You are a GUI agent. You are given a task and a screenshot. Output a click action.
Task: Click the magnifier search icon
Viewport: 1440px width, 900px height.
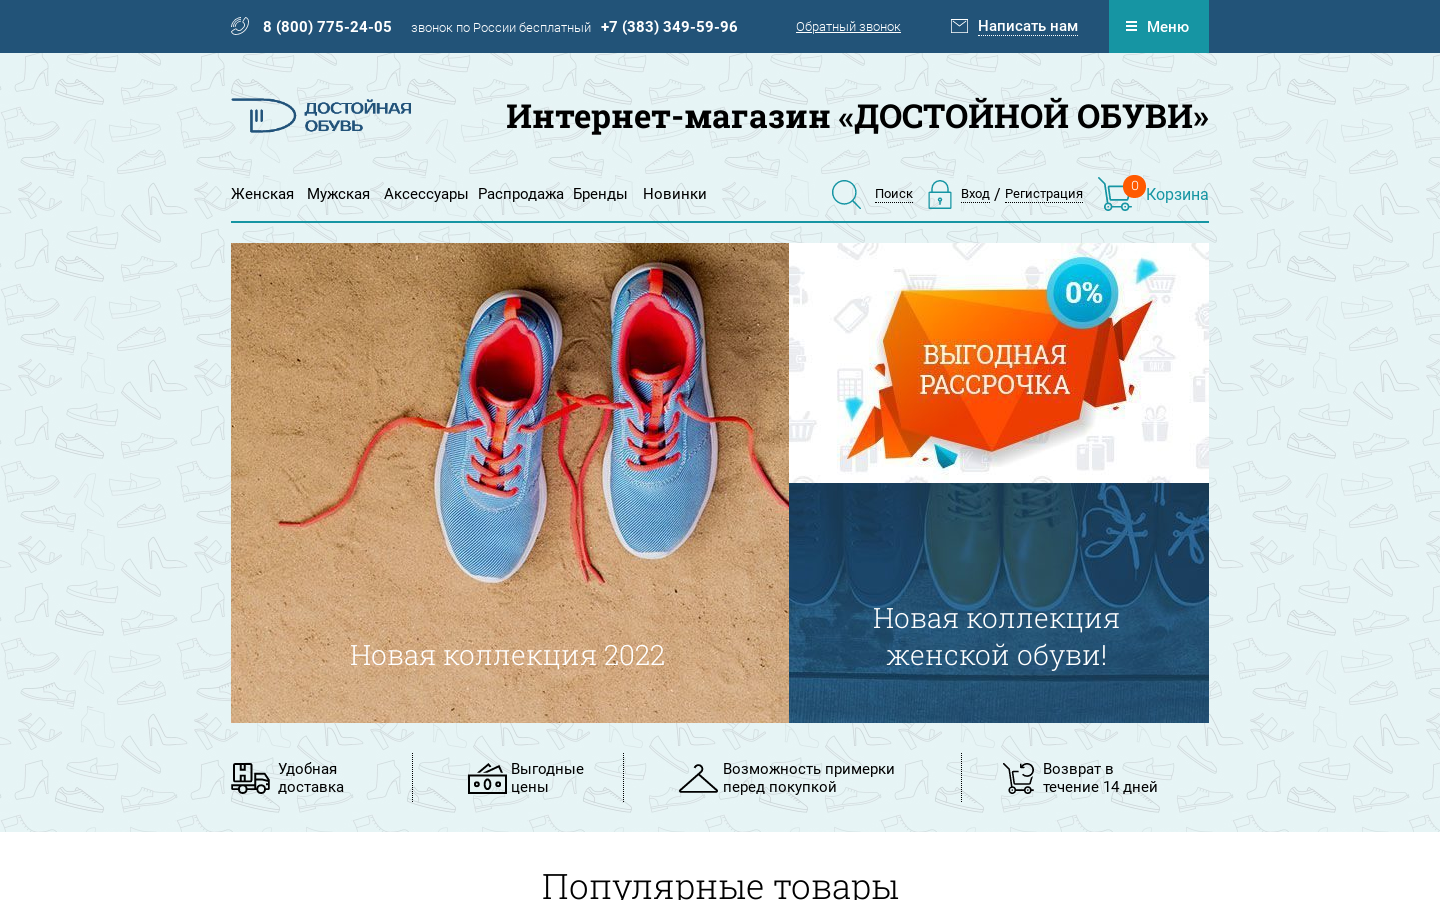click(x=846, y=194)
